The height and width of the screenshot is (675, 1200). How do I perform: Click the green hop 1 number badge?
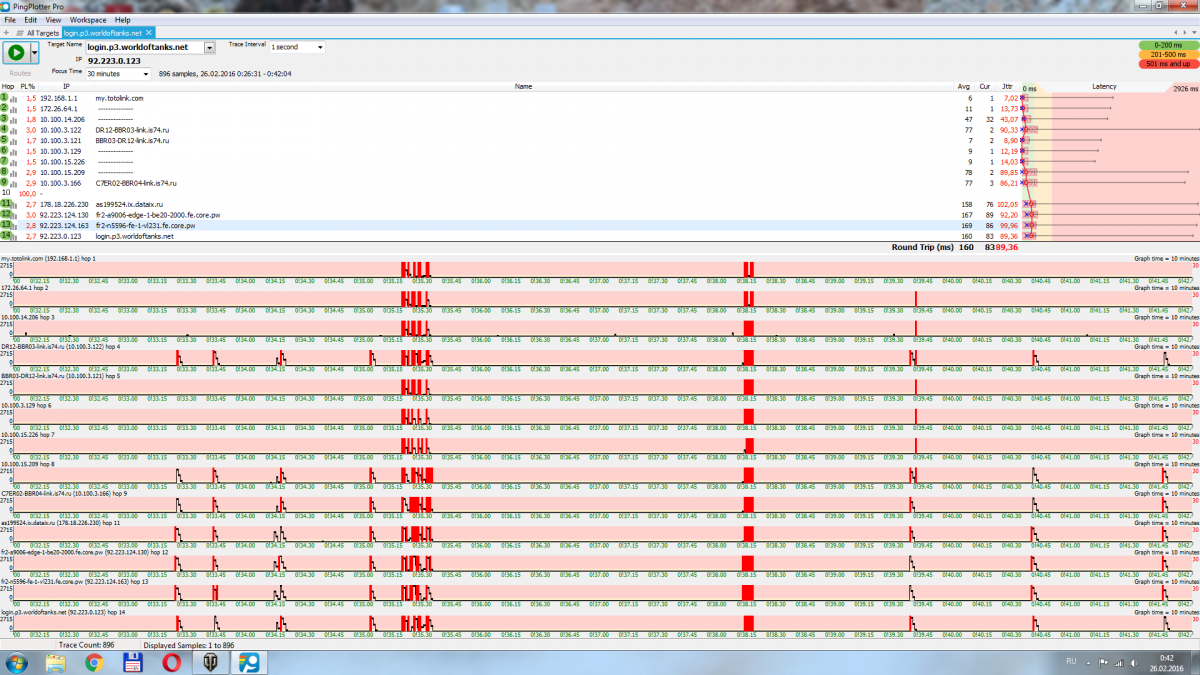5,98
